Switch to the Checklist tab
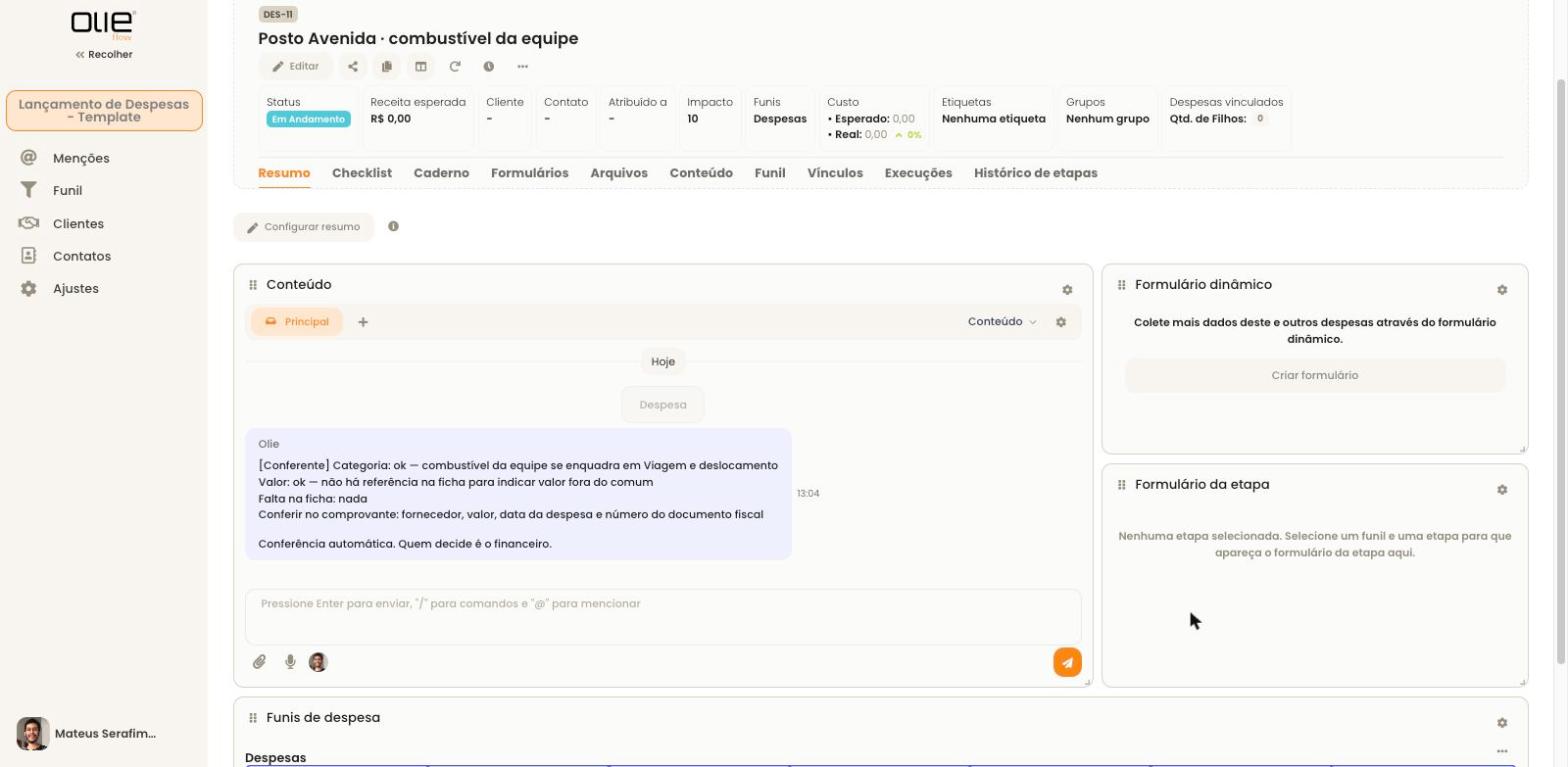This screenshot has height=767, width=1568. (362, 173)
